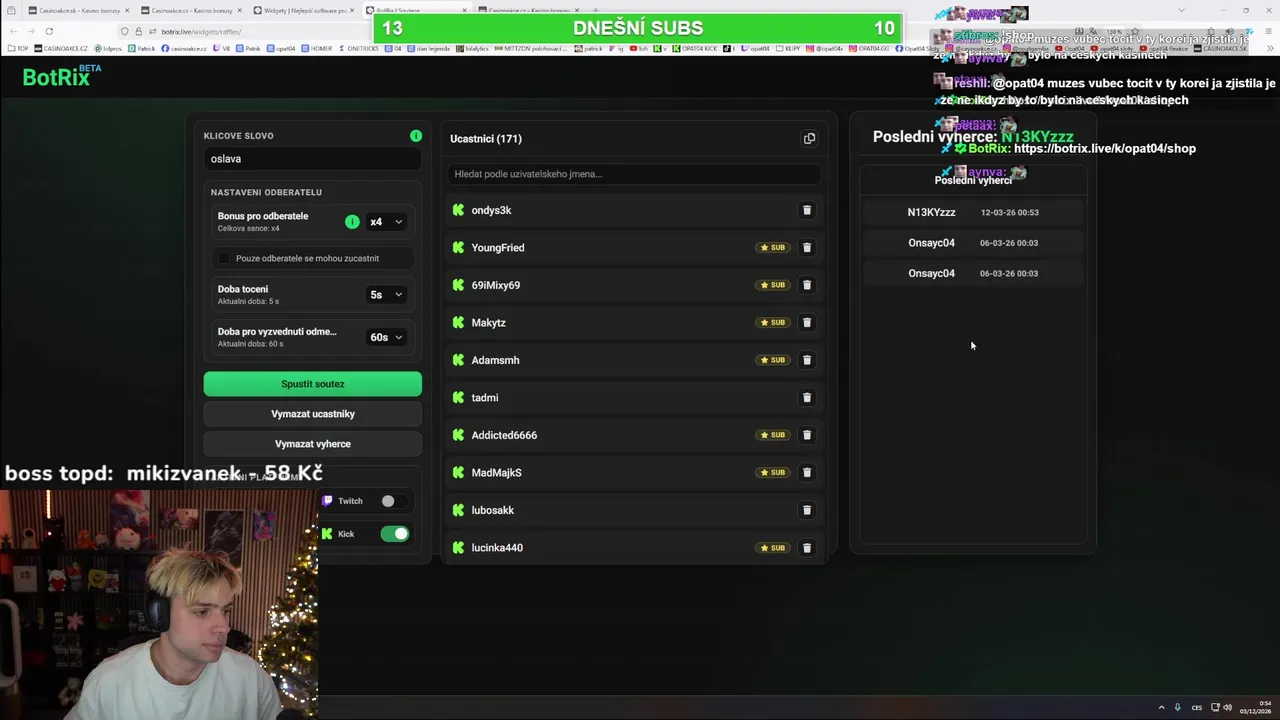Disable the Kick platform switch

click(394, 534)
